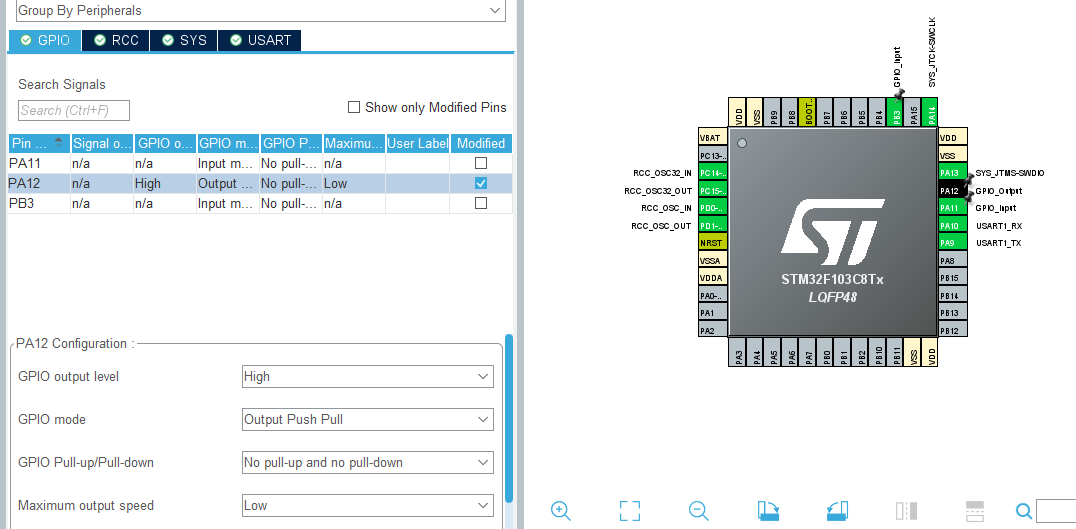Click the PA12 configuration vertical scrollbar
This screenshot has height=529, width=1076.
508,419
